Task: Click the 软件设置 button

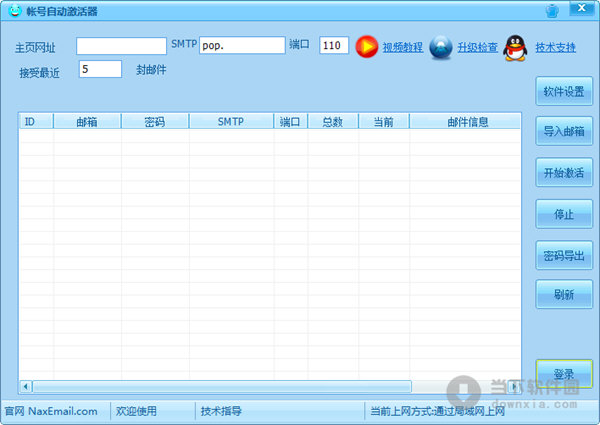Action: pyautogui.click(x=564, y=91)
